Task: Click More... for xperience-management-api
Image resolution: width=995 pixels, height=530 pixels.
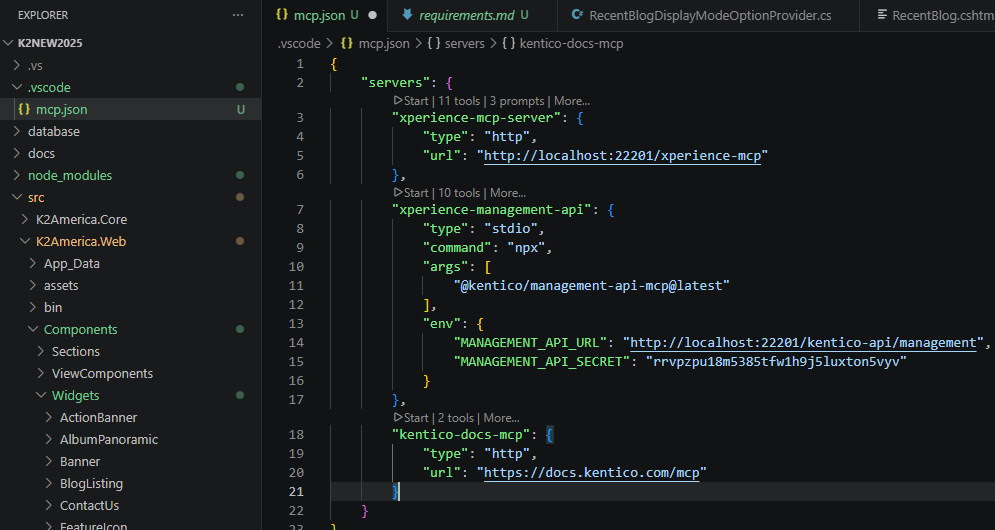Action: click(508, 192)
